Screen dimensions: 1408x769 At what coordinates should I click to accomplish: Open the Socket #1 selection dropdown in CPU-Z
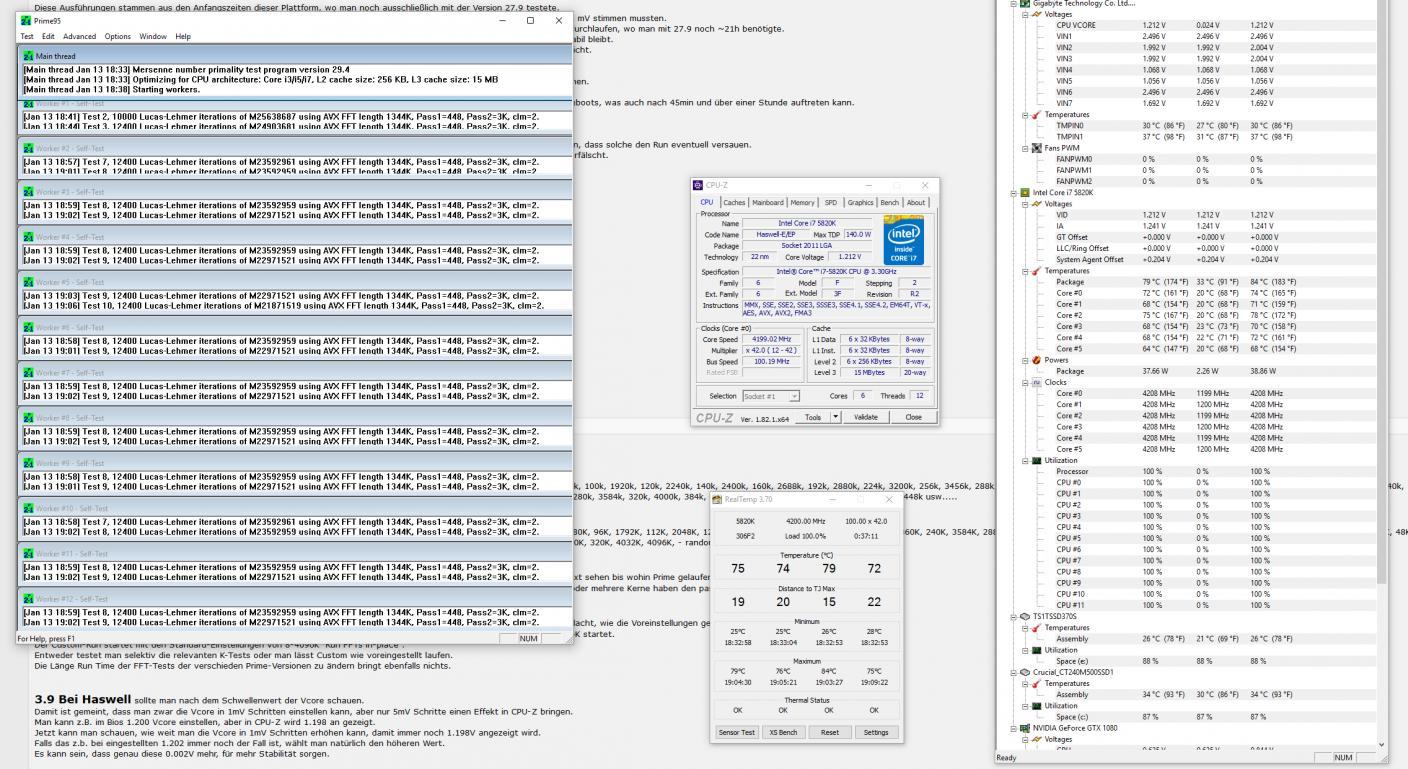pos(794,396)
